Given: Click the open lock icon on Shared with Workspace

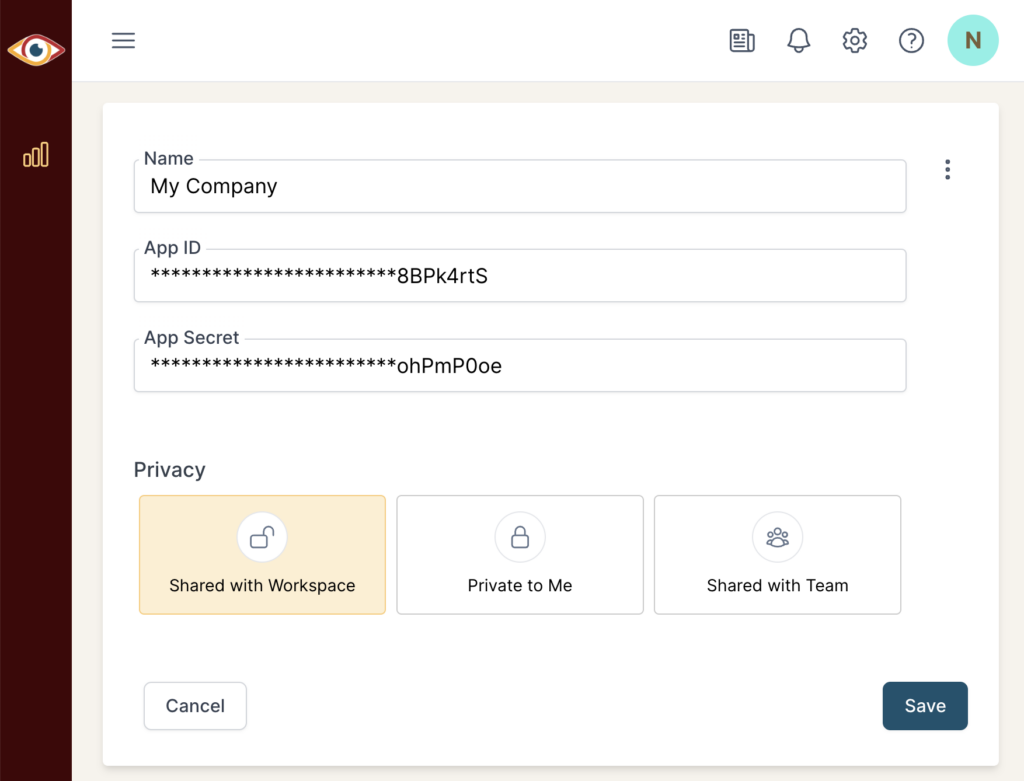Looking at the screenshot, I should 261,536.
